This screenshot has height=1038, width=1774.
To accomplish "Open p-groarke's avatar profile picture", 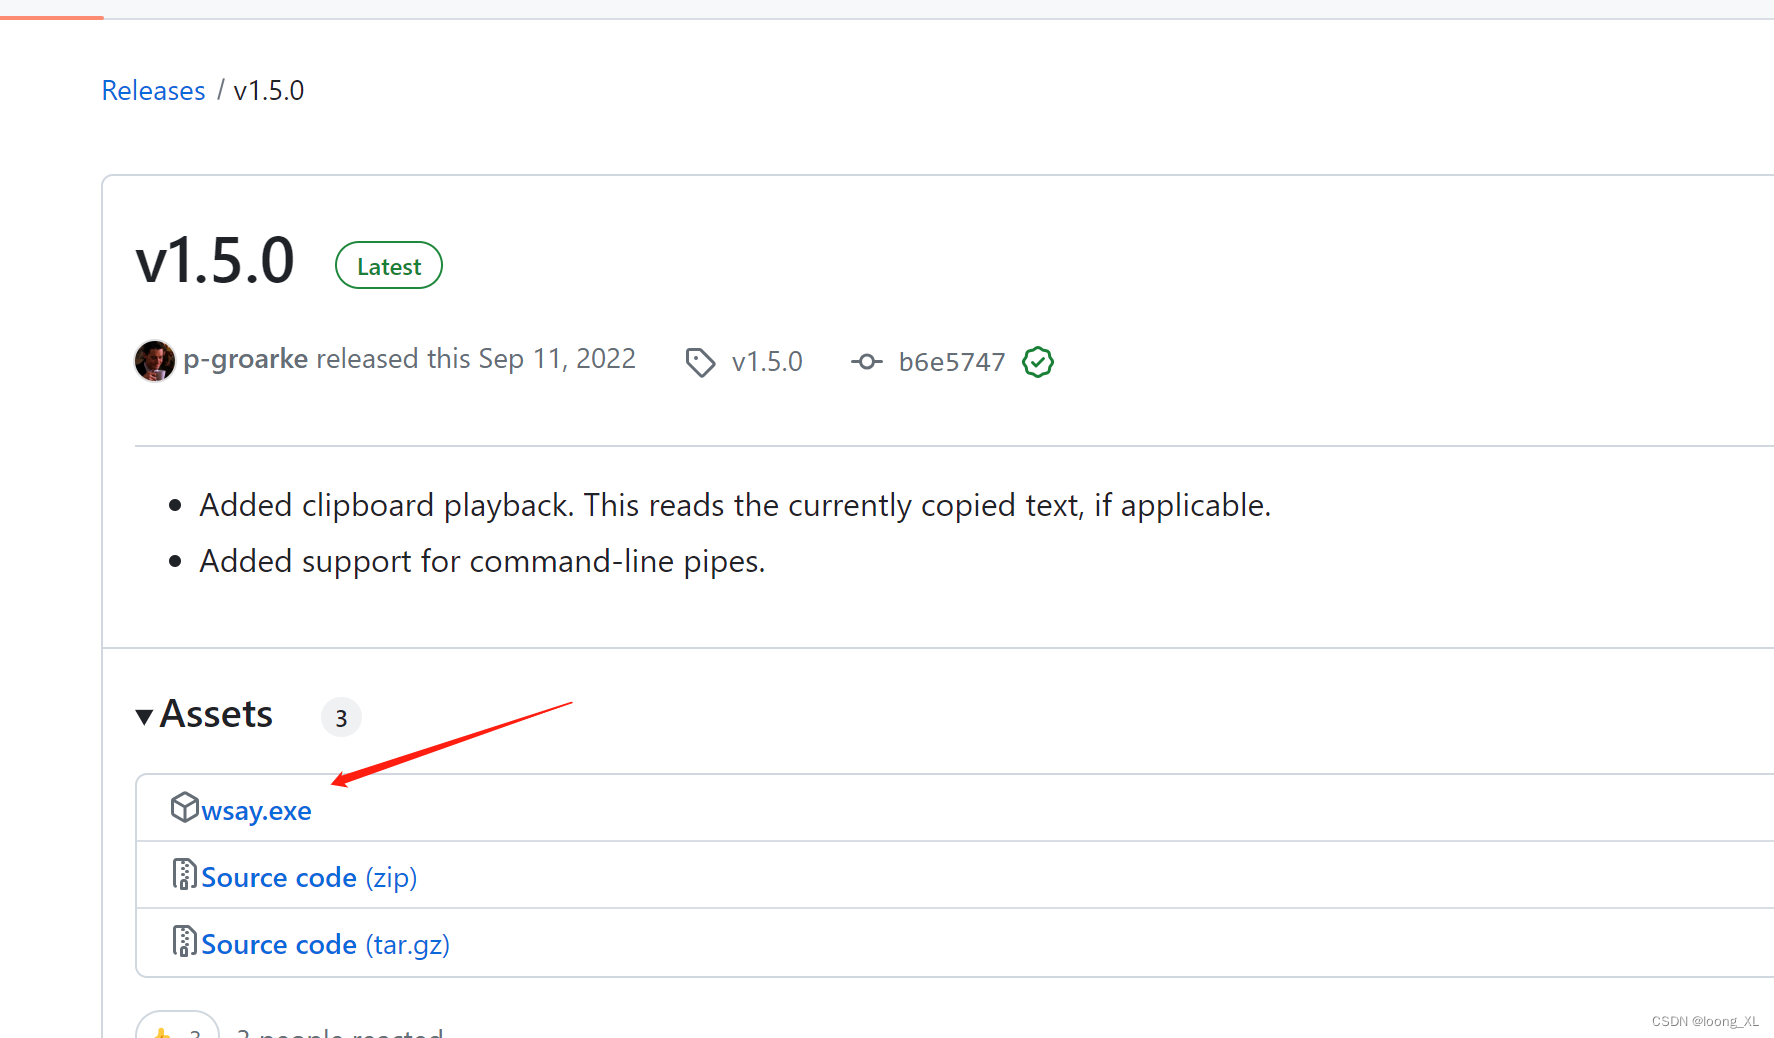I will [x=155, y=361].
